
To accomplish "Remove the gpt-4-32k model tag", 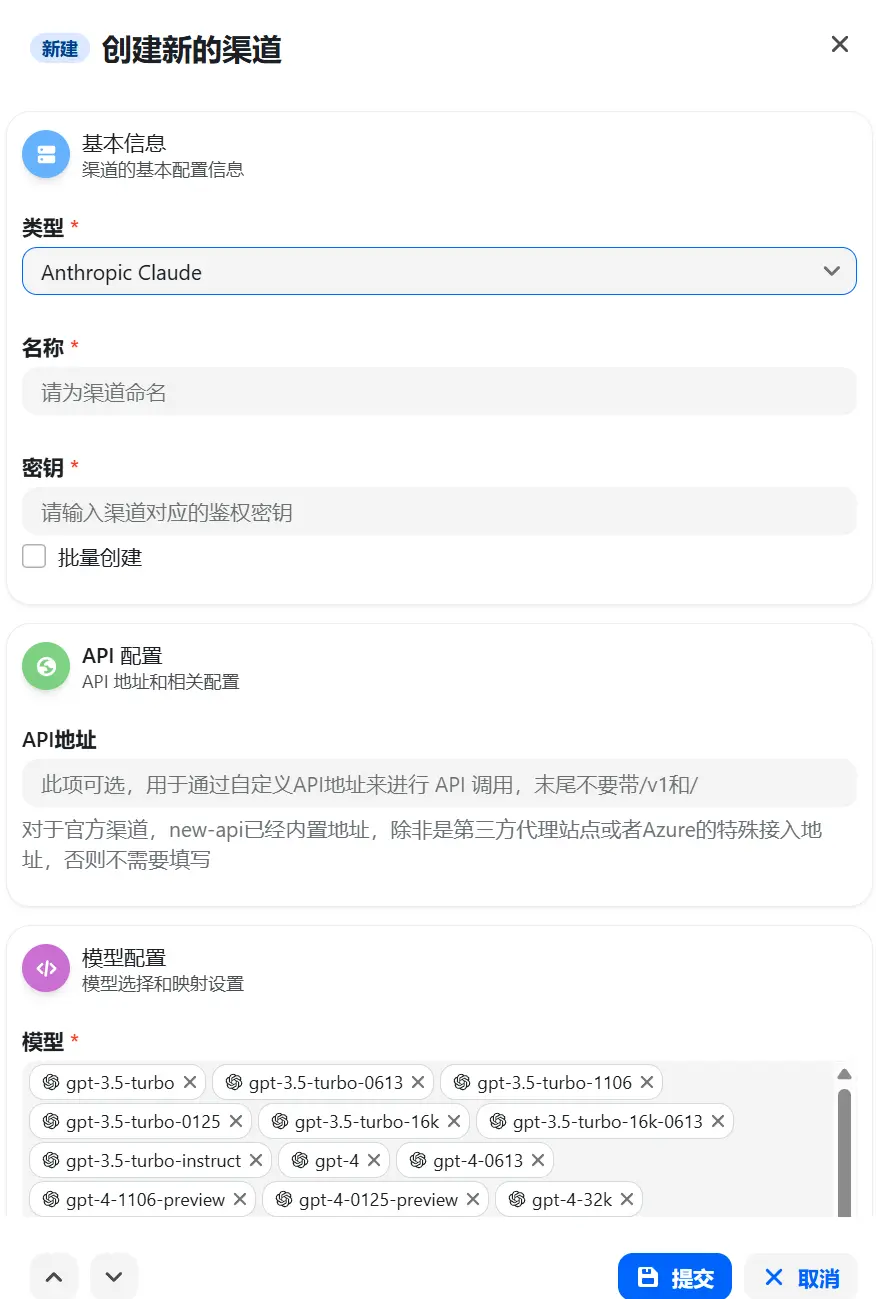I will coord(626,1199).
